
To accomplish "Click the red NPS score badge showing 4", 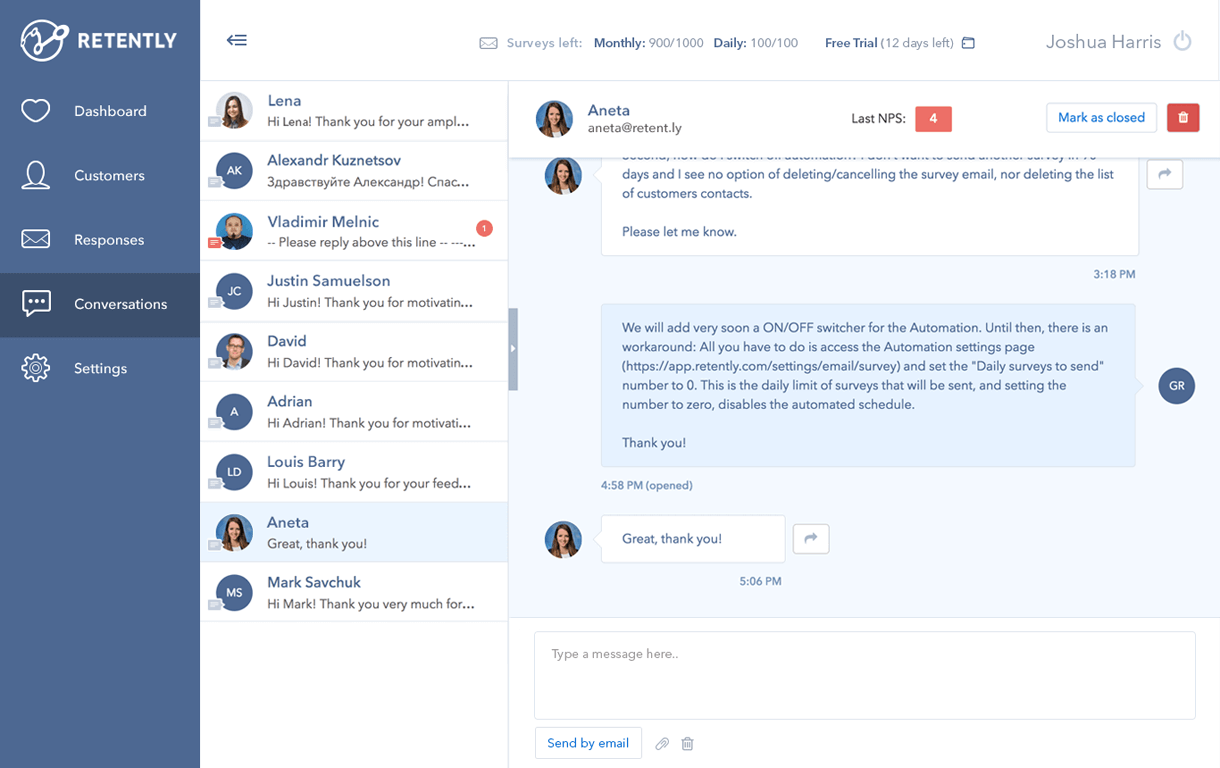I will pyautogui.click(x=933, y=118).
